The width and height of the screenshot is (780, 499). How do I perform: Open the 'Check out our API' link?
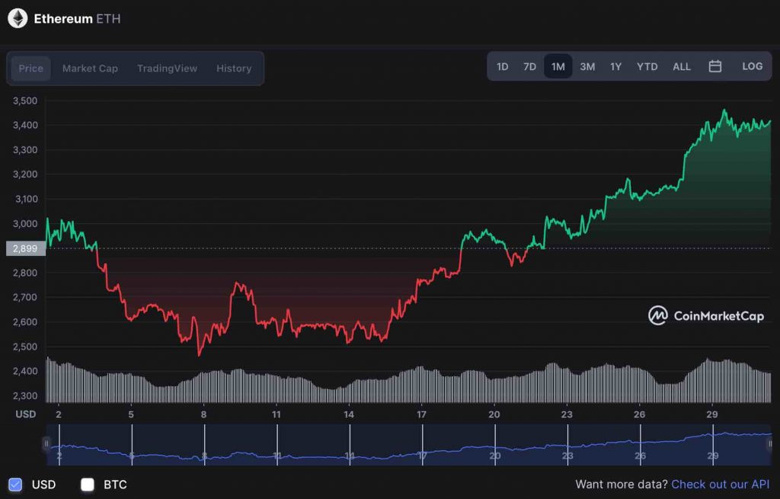[x=720, y=484]
